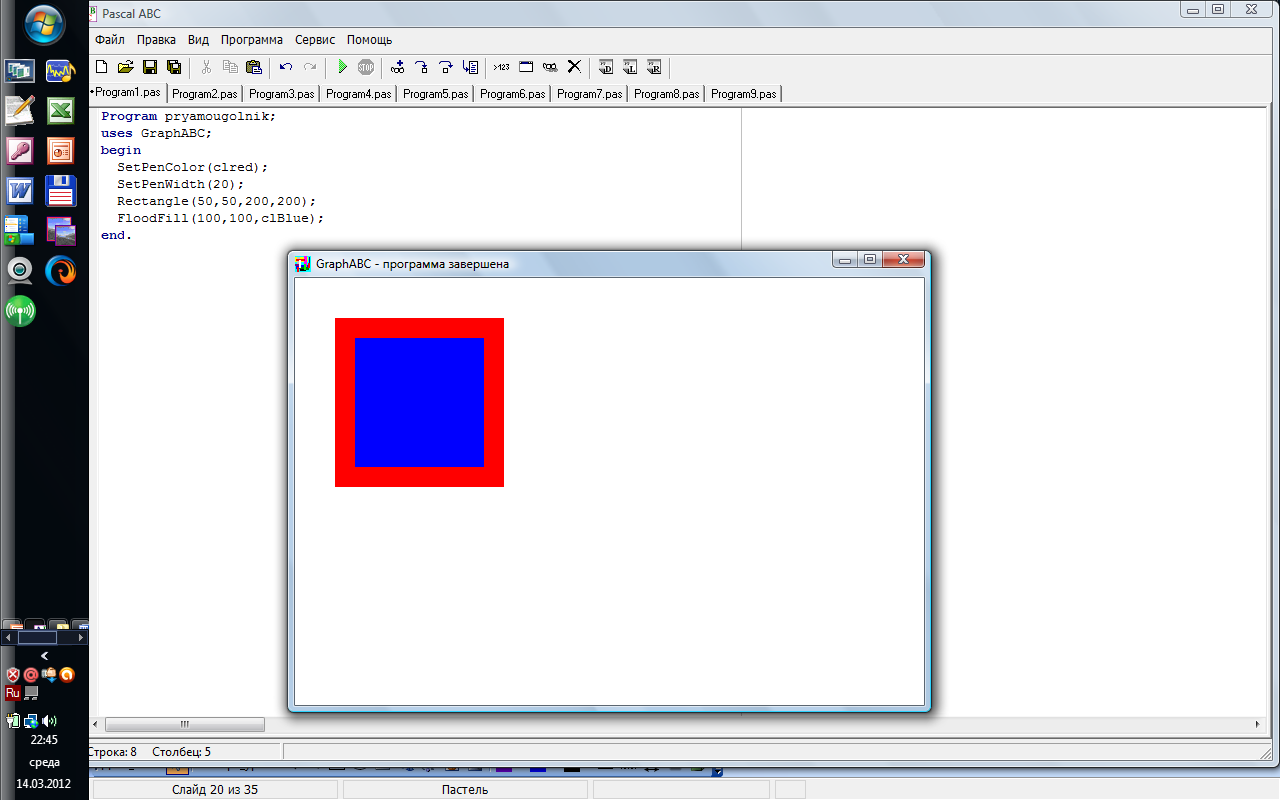Save the current program with floppy icon
The width and height of the screenshot is (1280, 800).
[150, 67]
